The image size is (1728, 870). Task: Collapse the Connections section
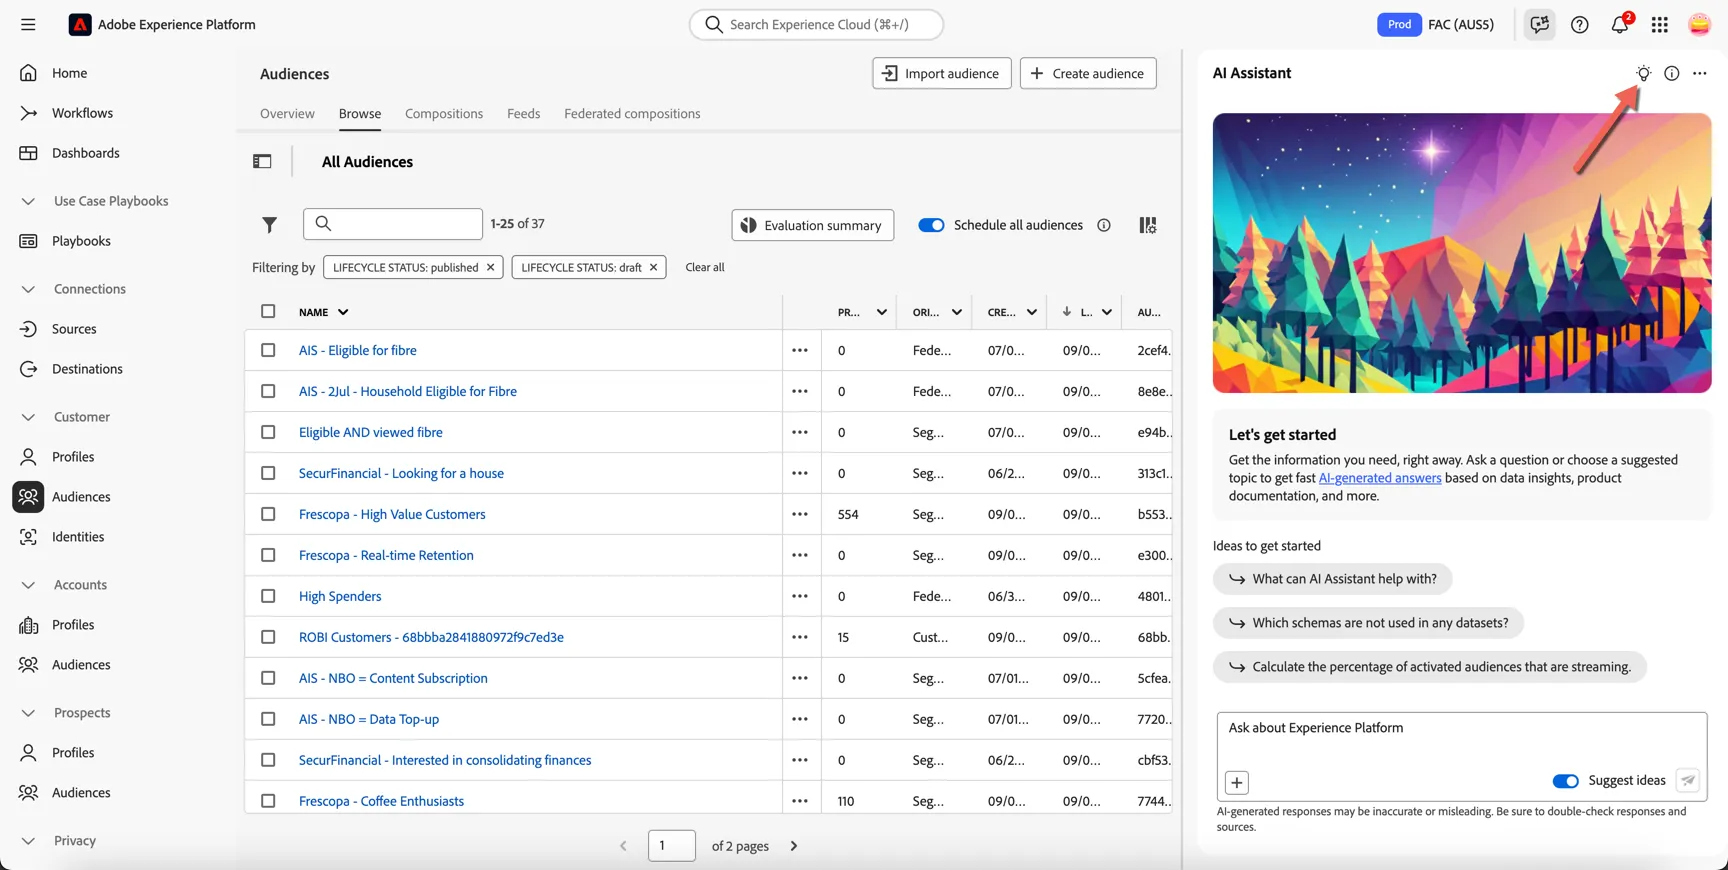pos(28,289)
